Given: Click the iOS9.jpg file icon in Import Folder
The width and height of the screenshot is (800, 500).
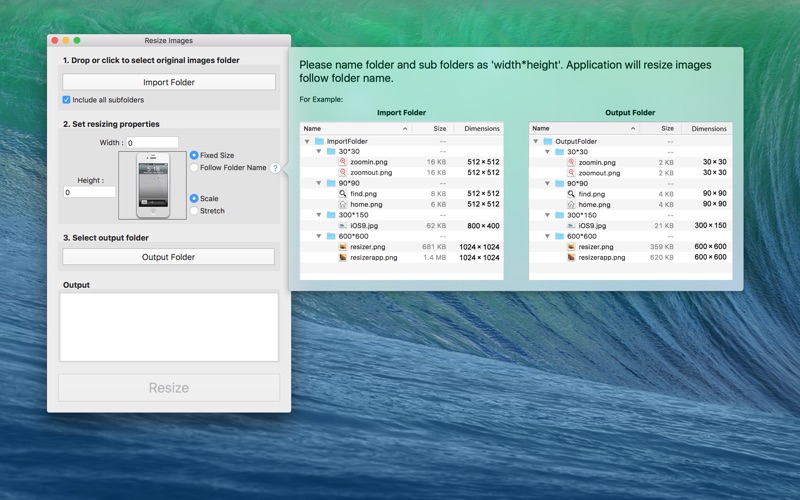Looking at the screenshot, I should pyautogui.click(x=343, y=226).
